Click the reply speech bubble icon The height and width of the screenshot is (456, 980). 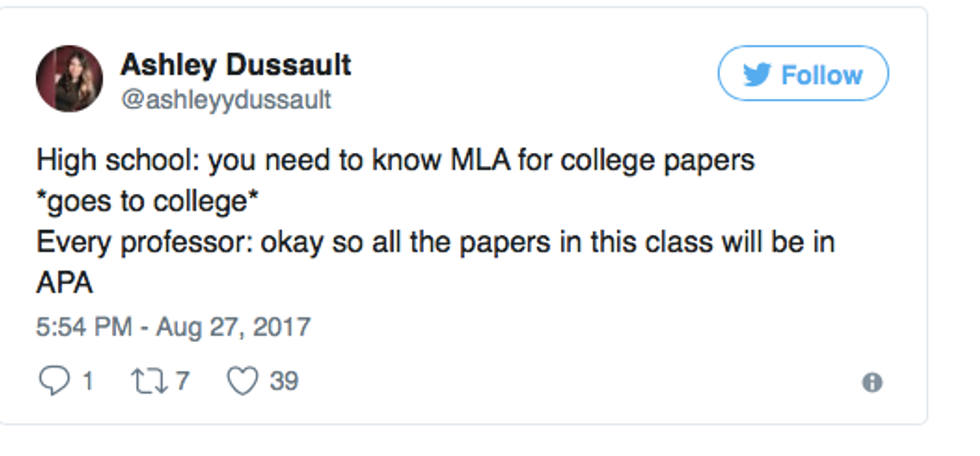[x=52, y=381]
